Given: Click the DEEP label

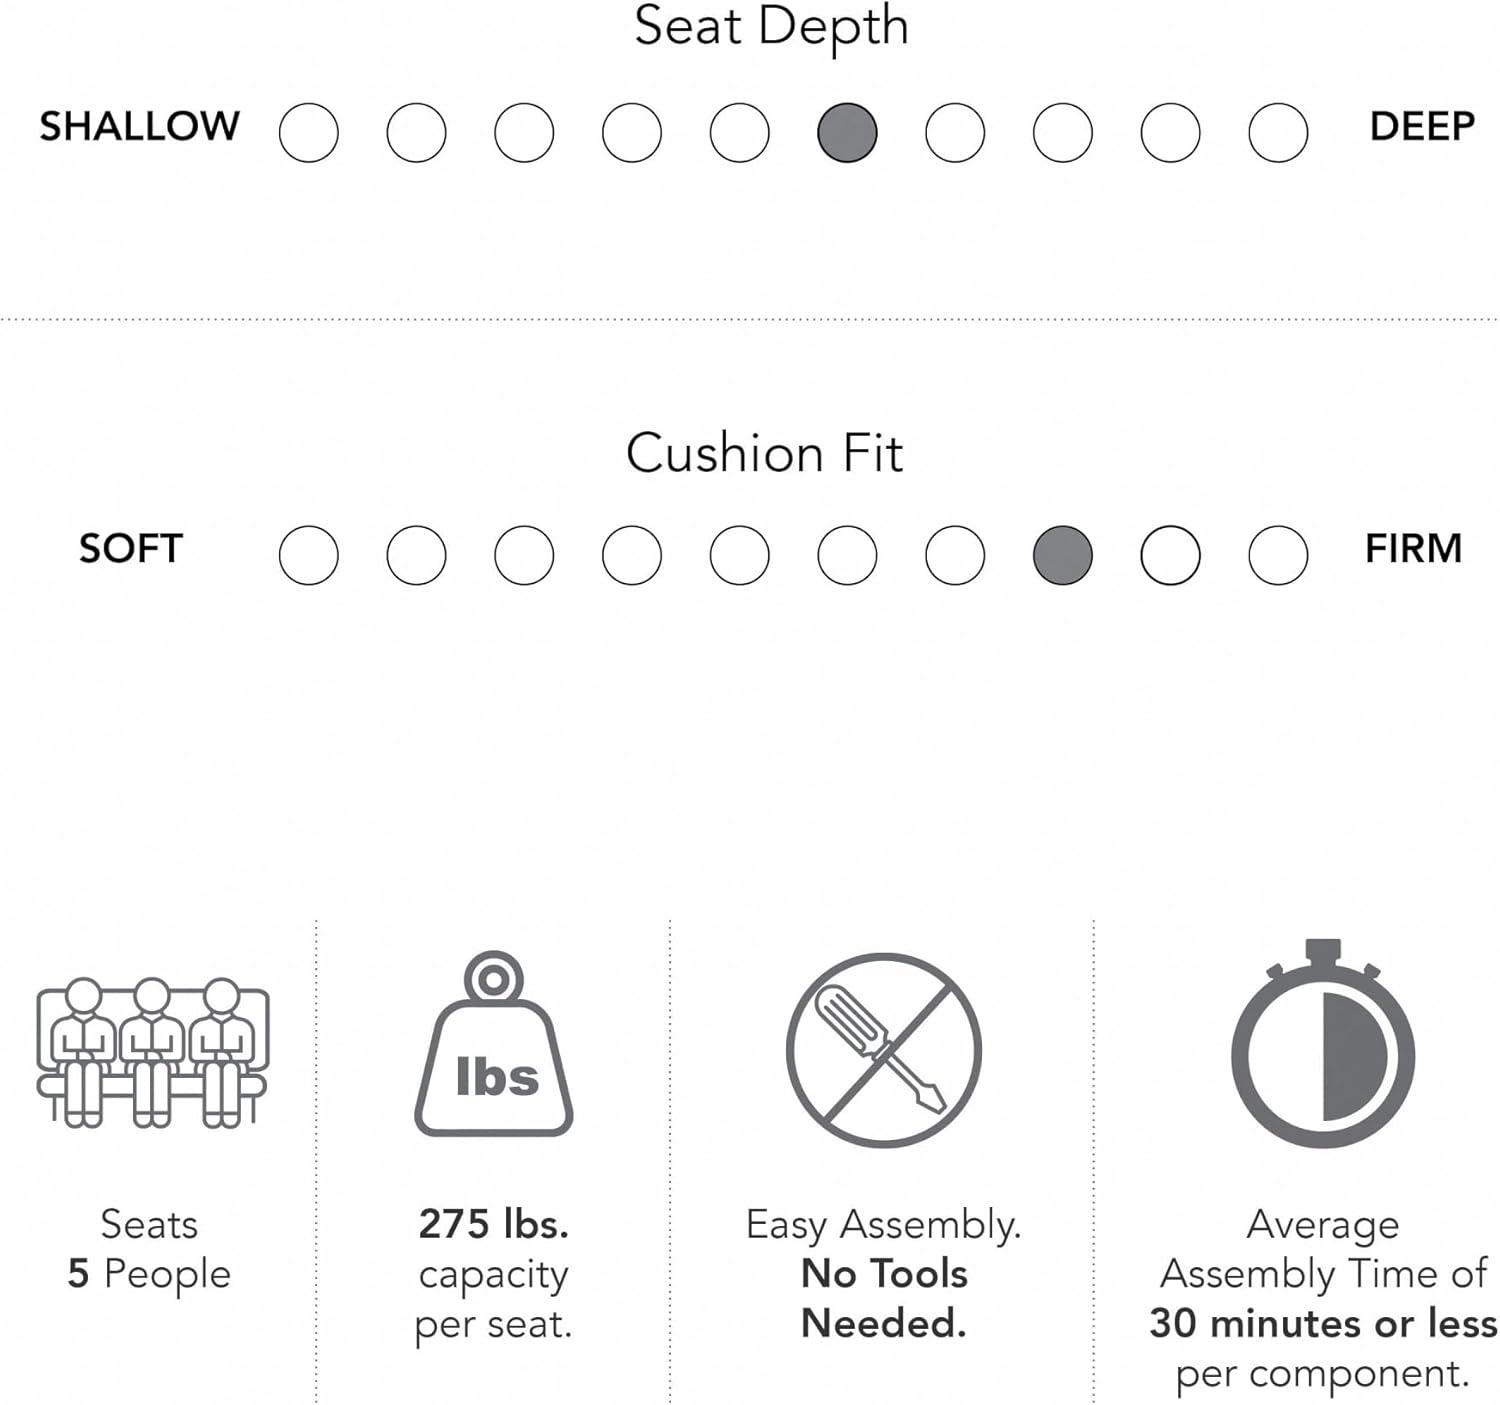Looking at the screenshot, I should 1422,127.
